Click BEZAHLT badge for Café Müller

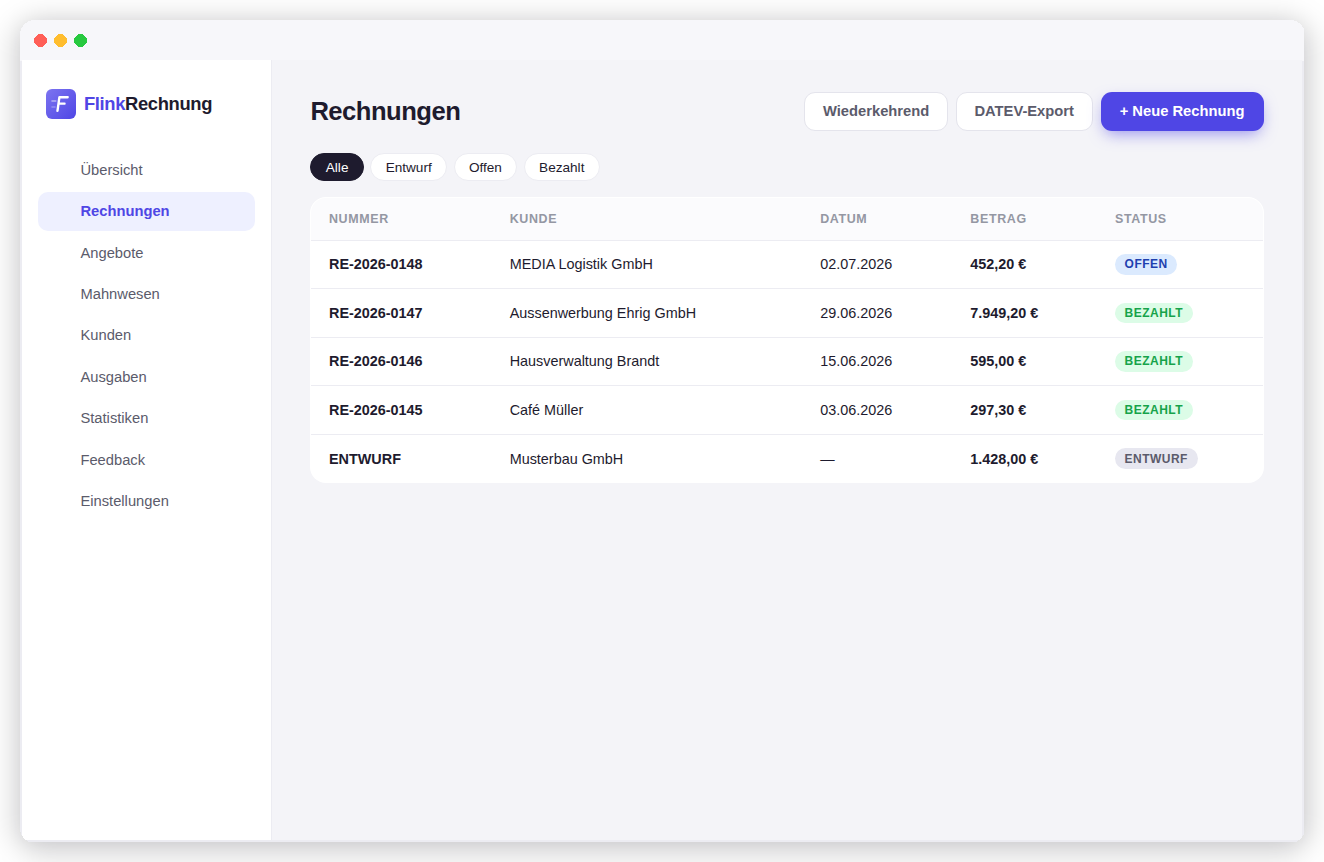(x=1154, y=410)
